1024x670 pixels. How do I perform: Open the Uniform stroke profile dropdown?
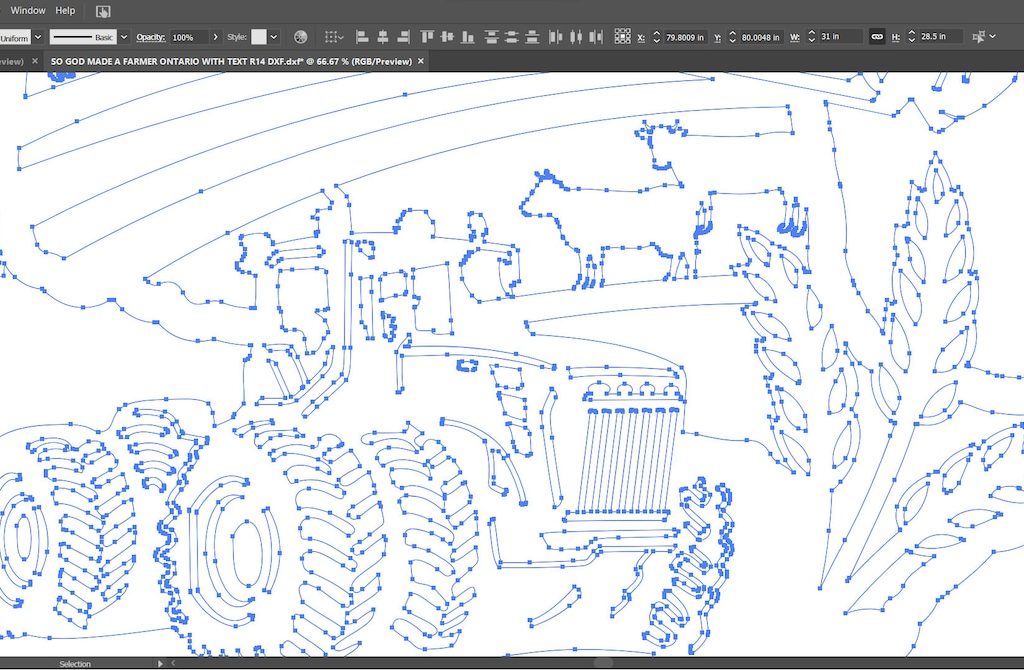[x=38, y=37]
